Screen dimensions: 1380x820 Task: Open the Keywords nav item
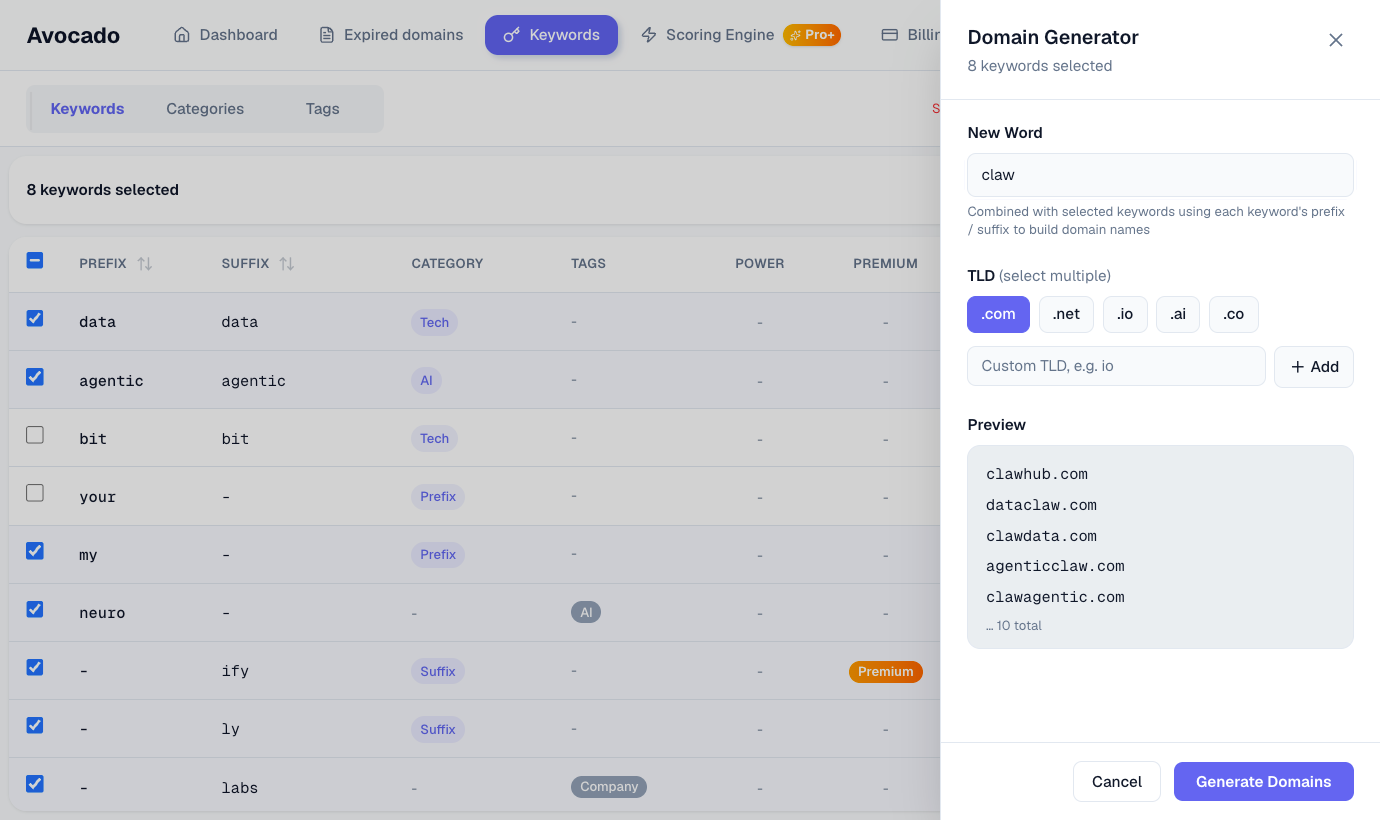point(551,35)
